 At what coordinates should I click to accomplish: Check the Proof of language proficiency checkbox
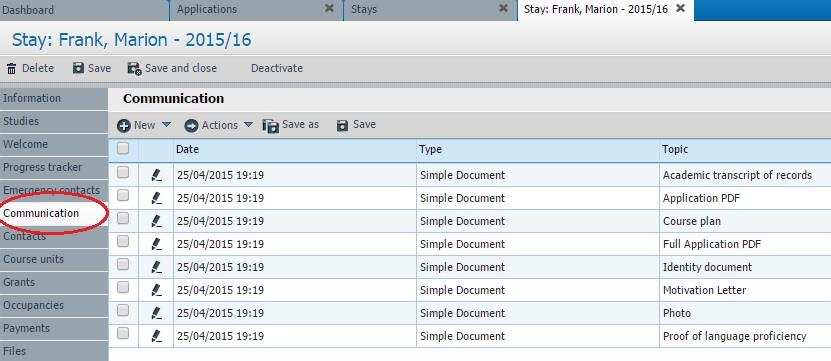pyautogui.click(x=123, y=333)
